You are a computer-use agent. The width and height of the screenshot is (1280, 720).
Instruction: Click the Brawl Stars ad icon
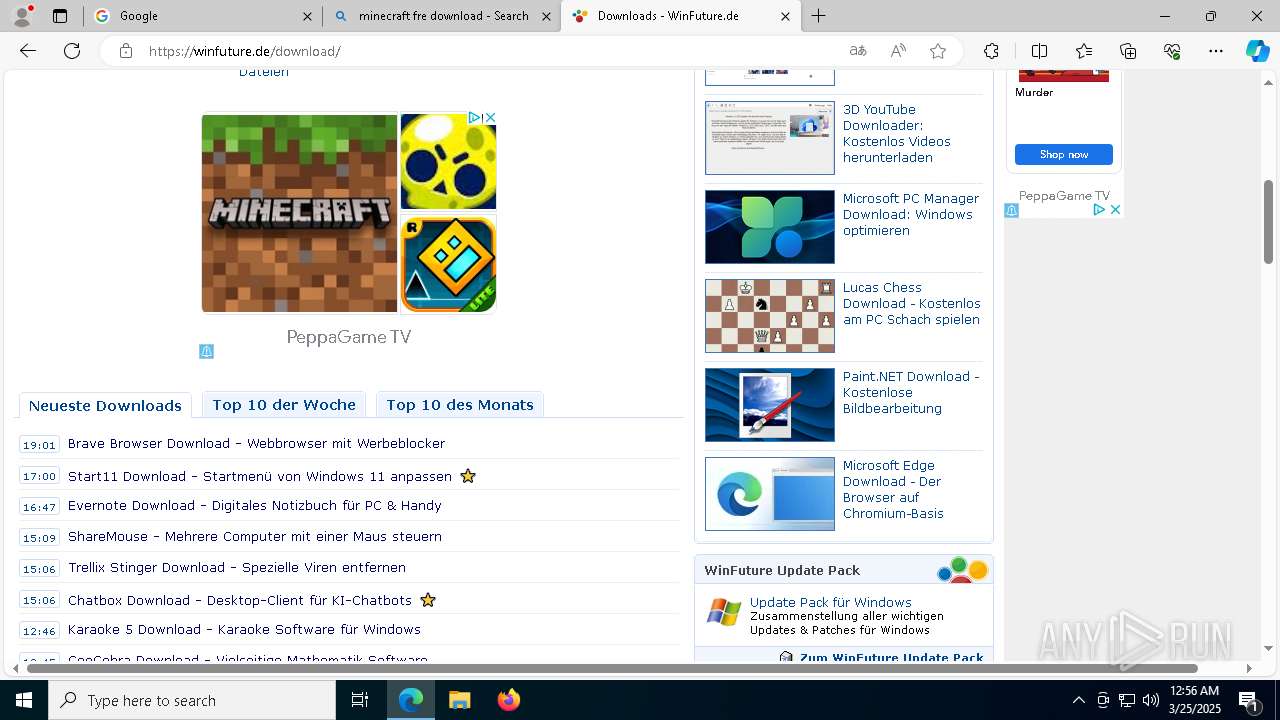coord(449,162)
